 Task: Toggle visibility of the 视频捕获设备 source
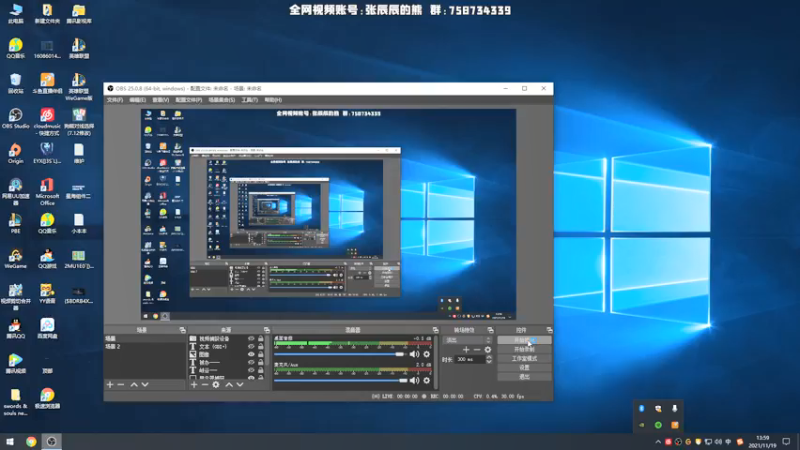tap(251, 339)
